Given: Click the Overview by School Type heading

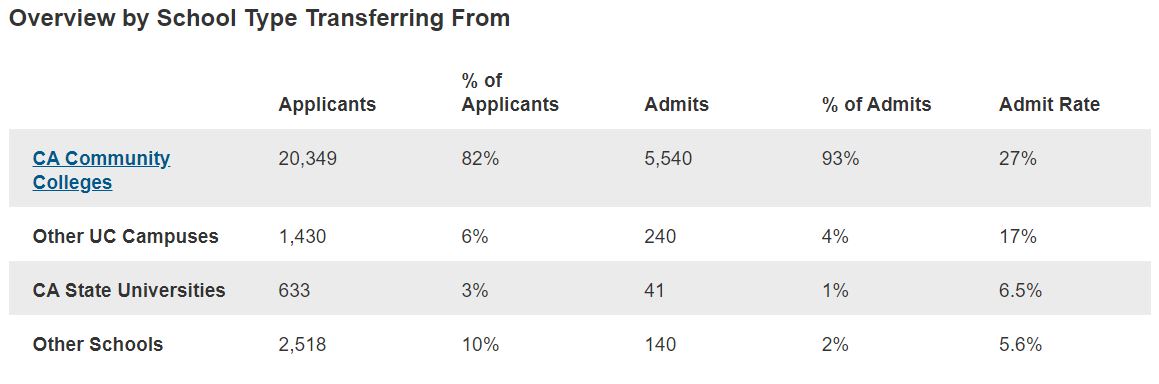Looking at the screenshot, I should pyautogui.click(x=259, y=19).
